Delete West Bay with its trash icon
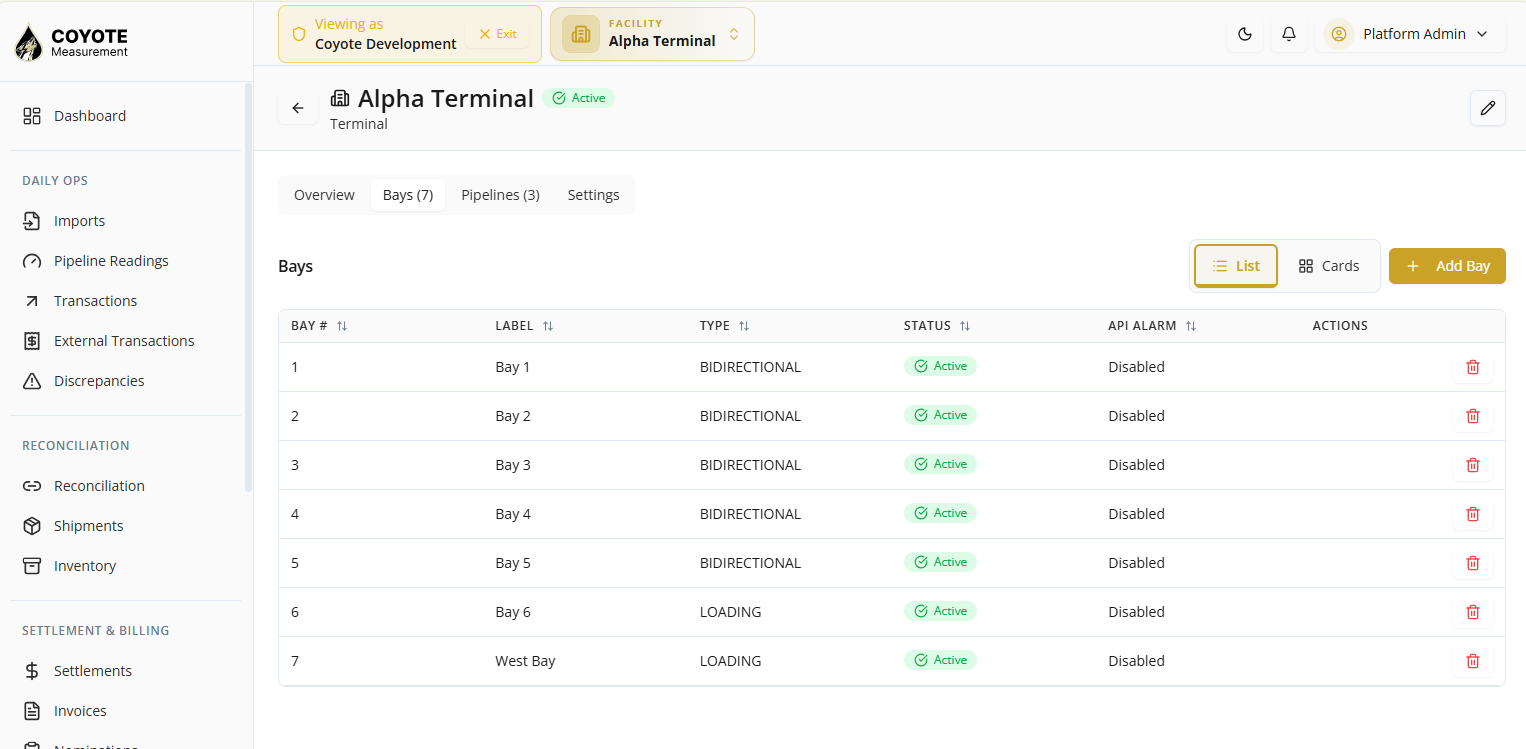The width and height of the screenshot is (1526, 749). [x=1472, y=661]
